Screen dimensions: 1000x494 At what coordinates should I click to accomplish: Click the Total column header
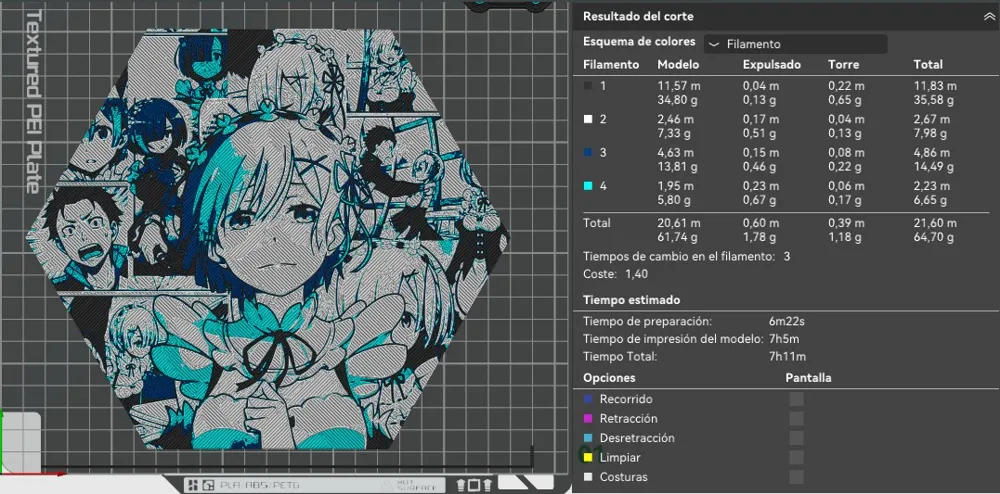[928, 64]
